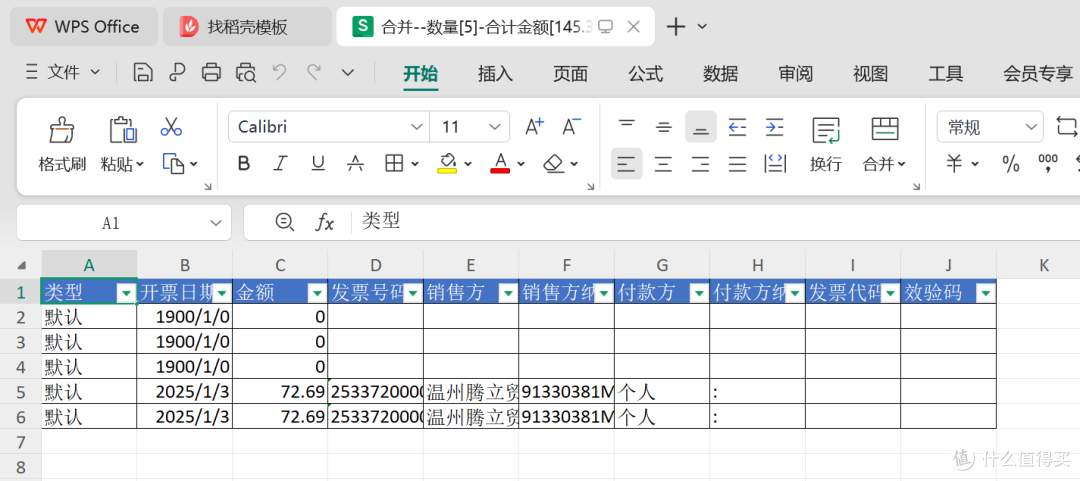
Task: Switch to the 公式 ribbon tab
Action: tap(645, 74)
